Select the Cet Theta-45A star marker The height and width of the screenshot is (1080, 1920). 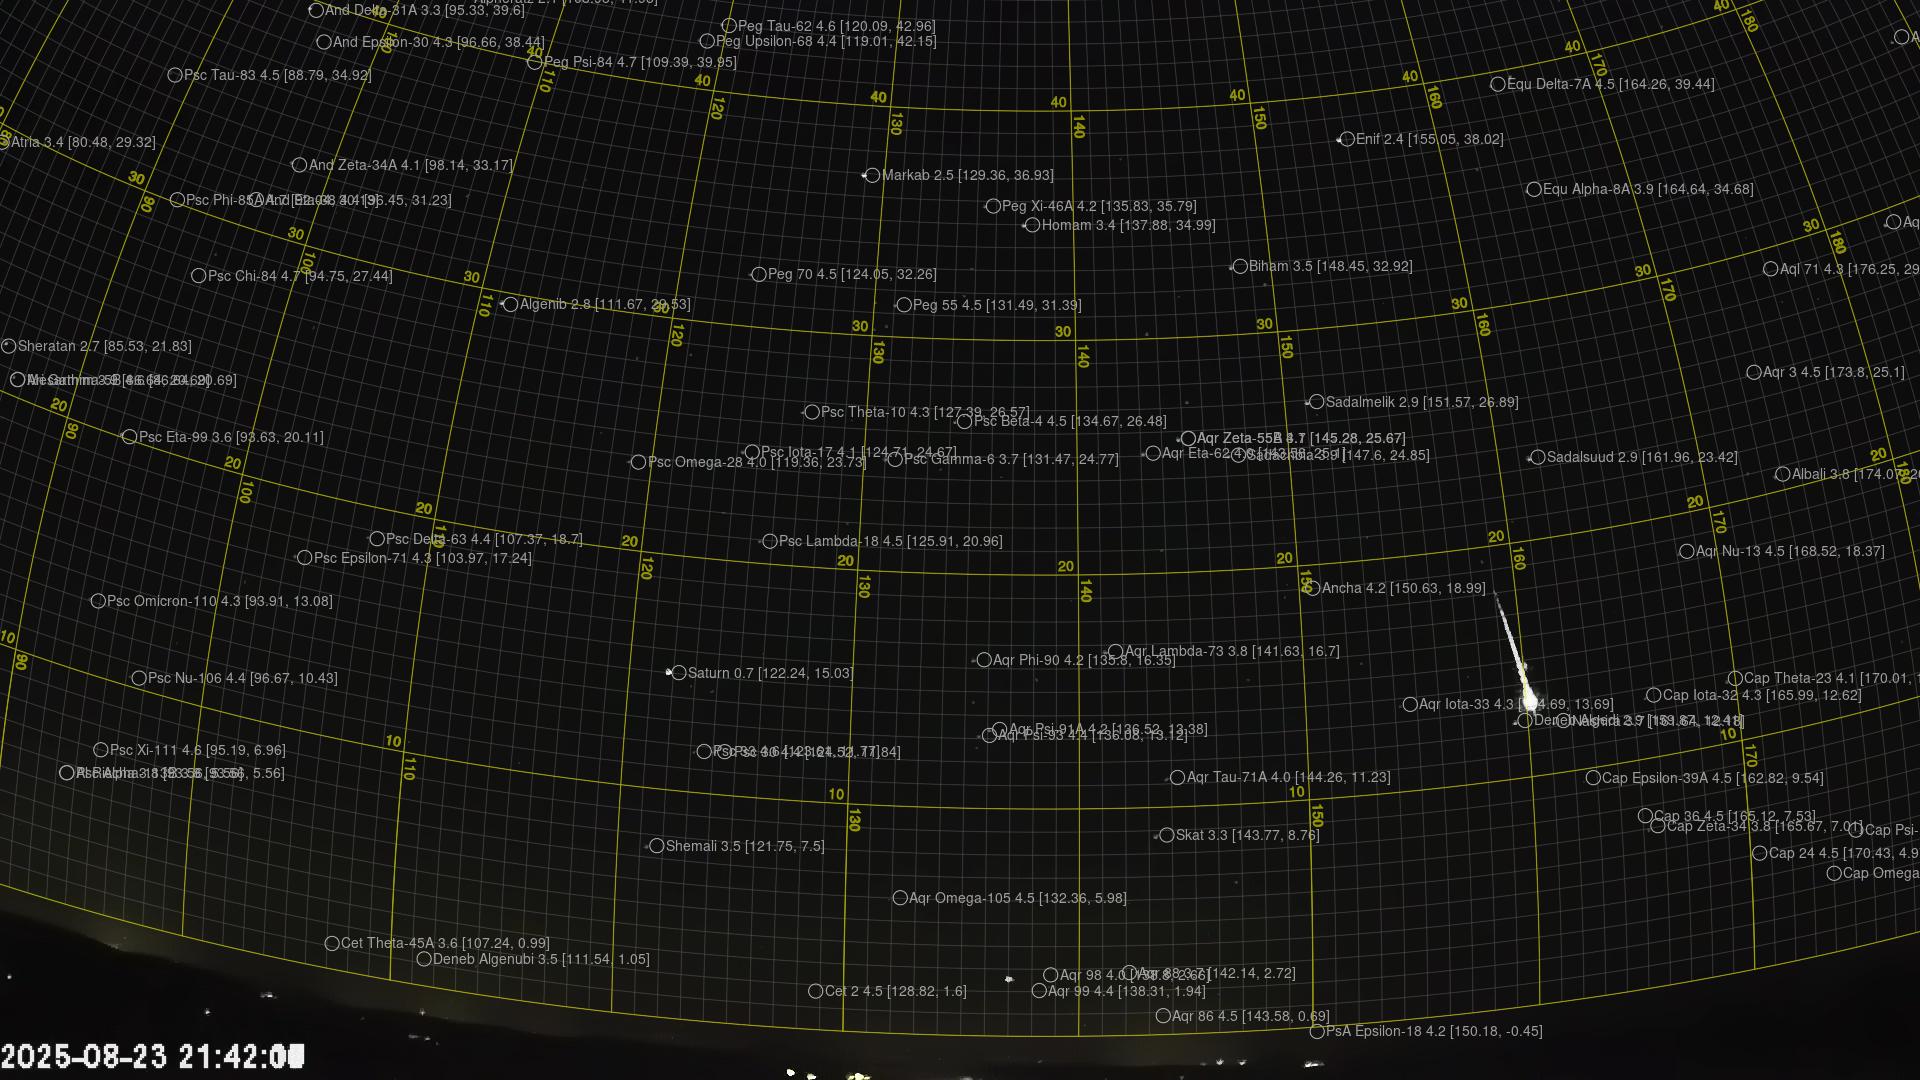coord(332,943)
